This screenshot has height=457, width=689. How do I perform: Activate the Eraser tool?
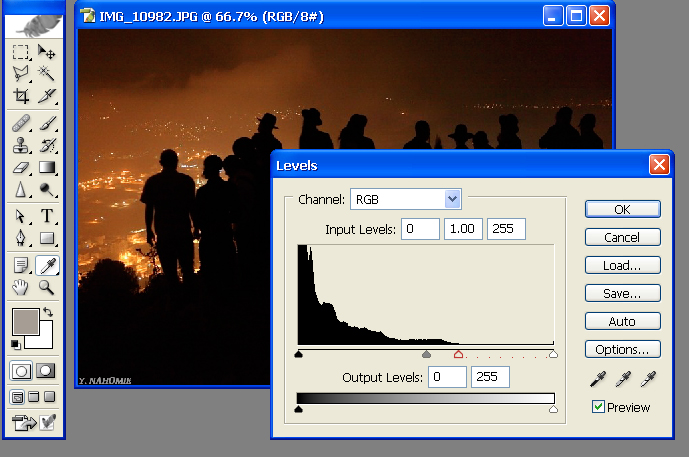coord(21,167)
